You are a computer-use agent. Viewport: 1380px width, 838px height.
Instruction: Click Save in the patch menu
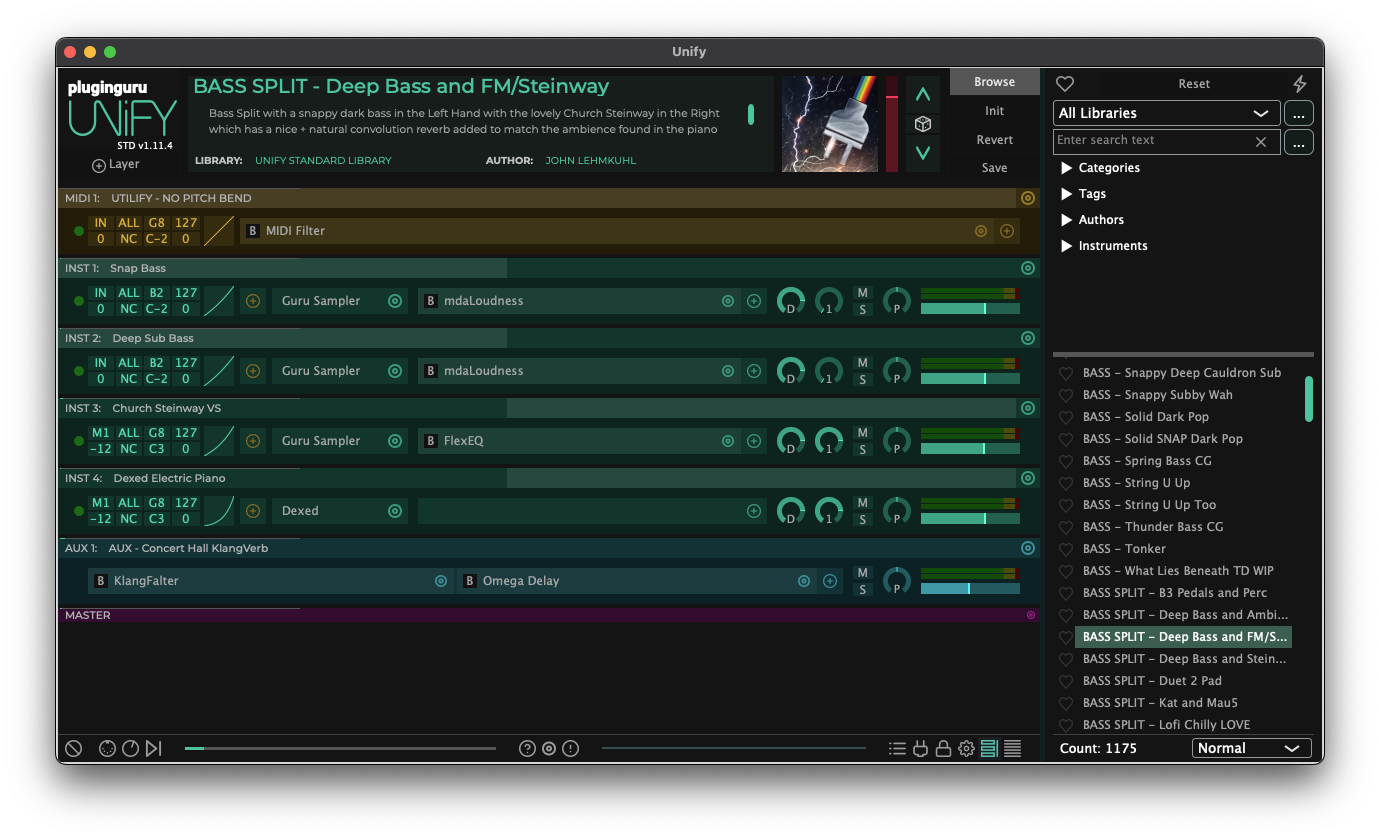[995, 168]
